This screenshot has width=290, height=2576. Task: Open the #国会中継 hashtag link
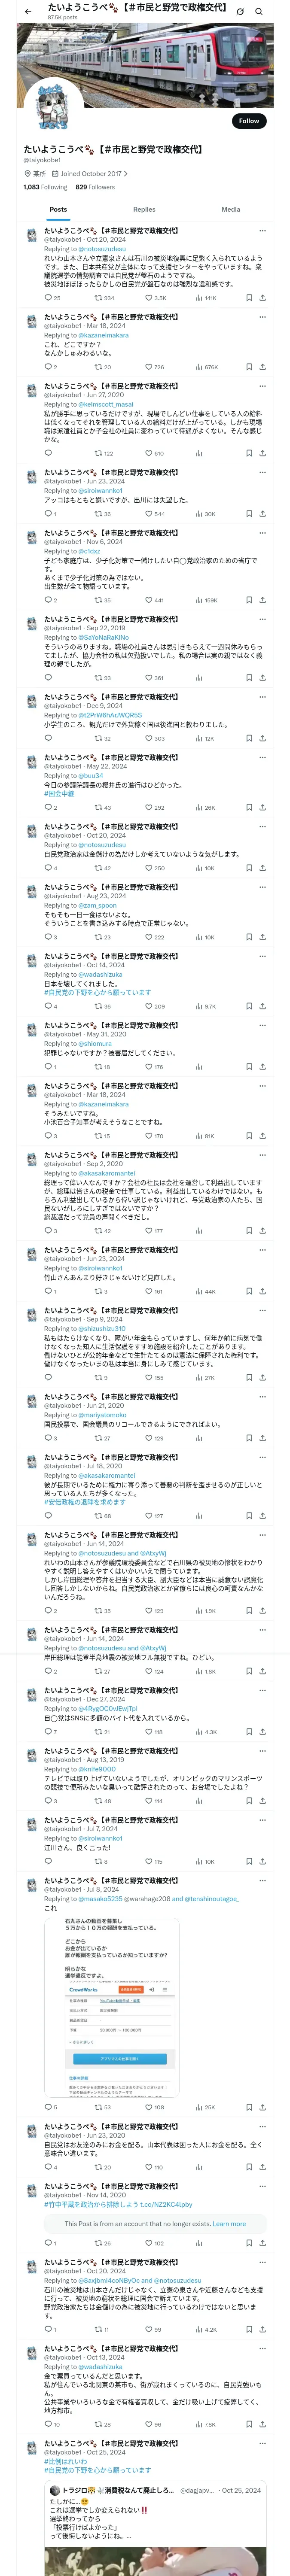58,794
